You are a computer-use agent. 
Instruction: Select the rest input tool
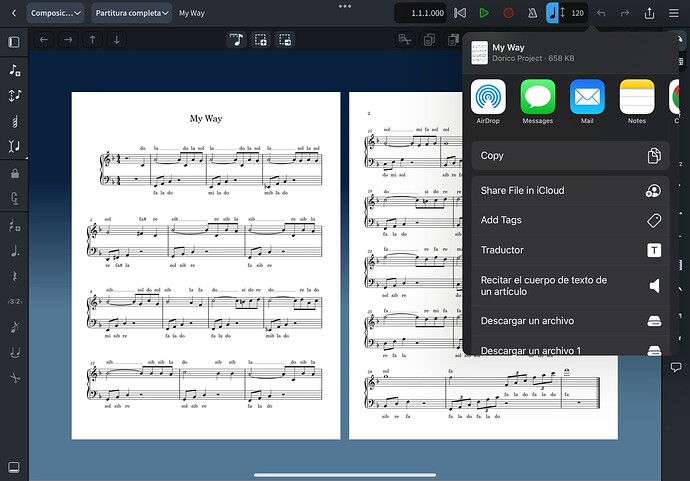15,276
